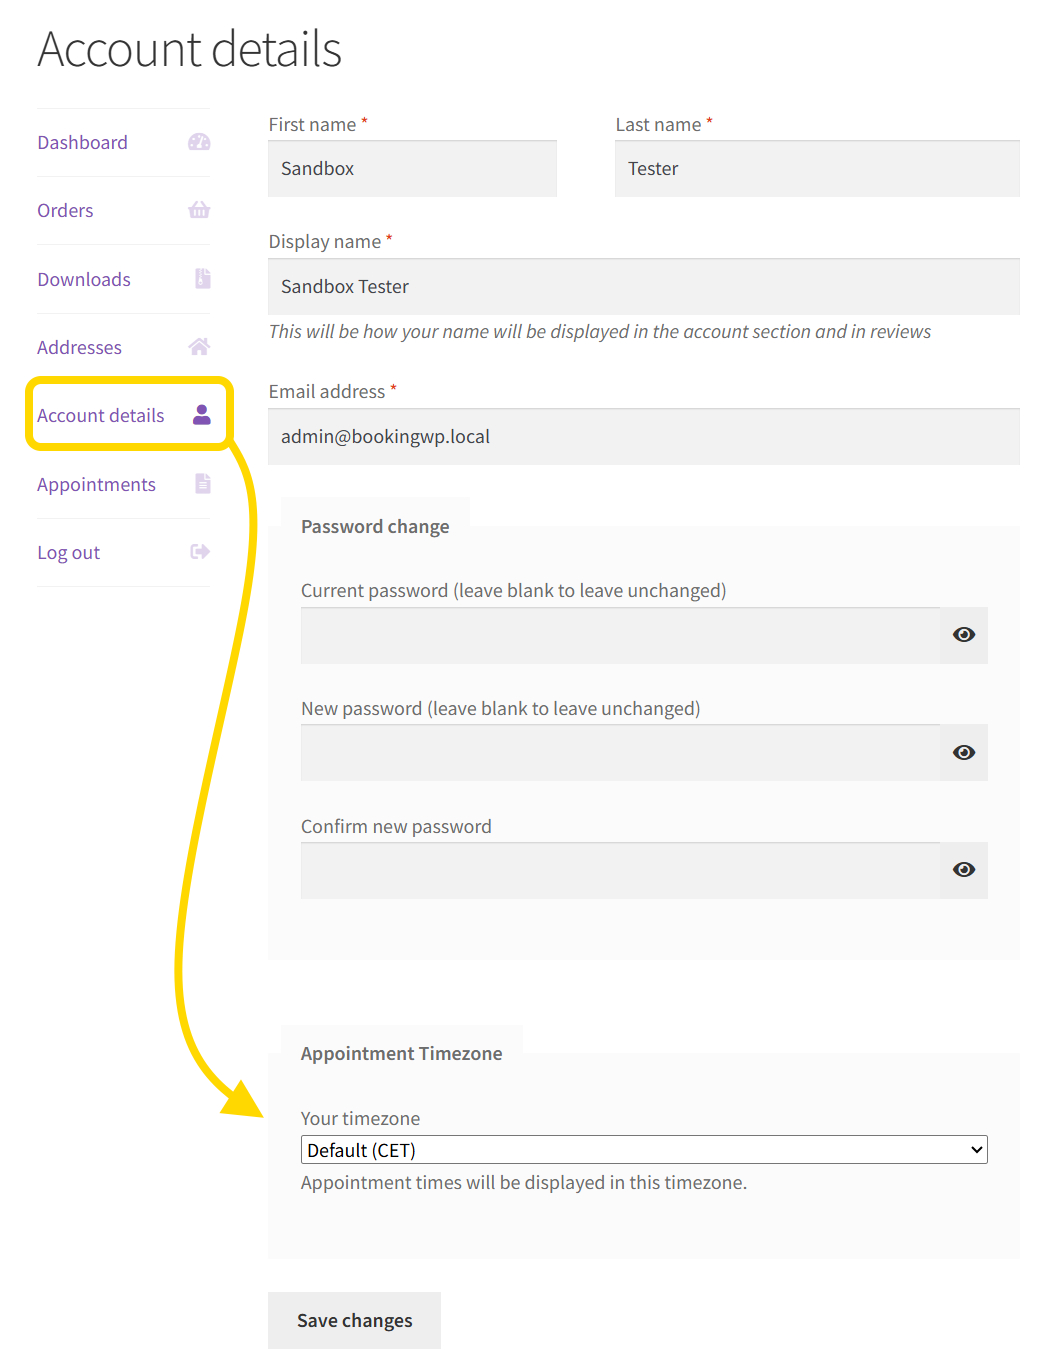Viewport: 1054px width, 1370px height.
Task: Select the highlighted Account details menu item
Action: coord(100,415)
